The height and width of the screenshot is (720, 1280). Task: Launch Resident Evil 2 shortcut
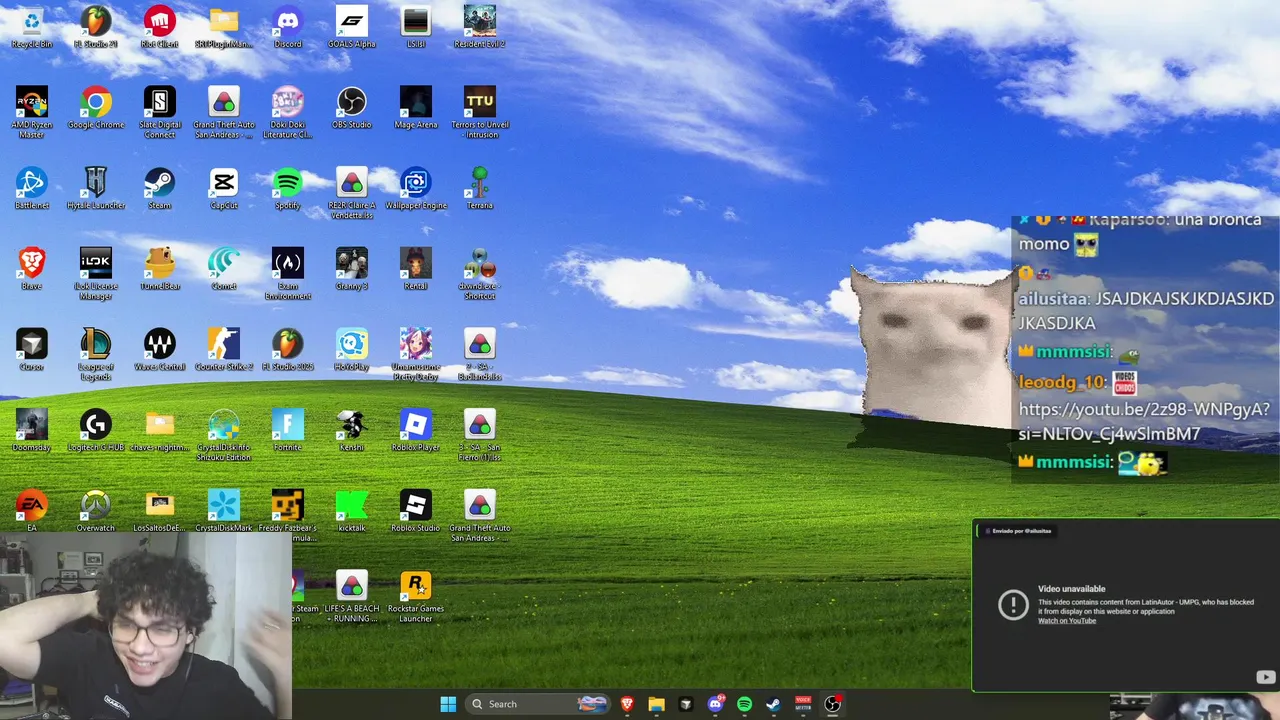click(x=480, y=26)
